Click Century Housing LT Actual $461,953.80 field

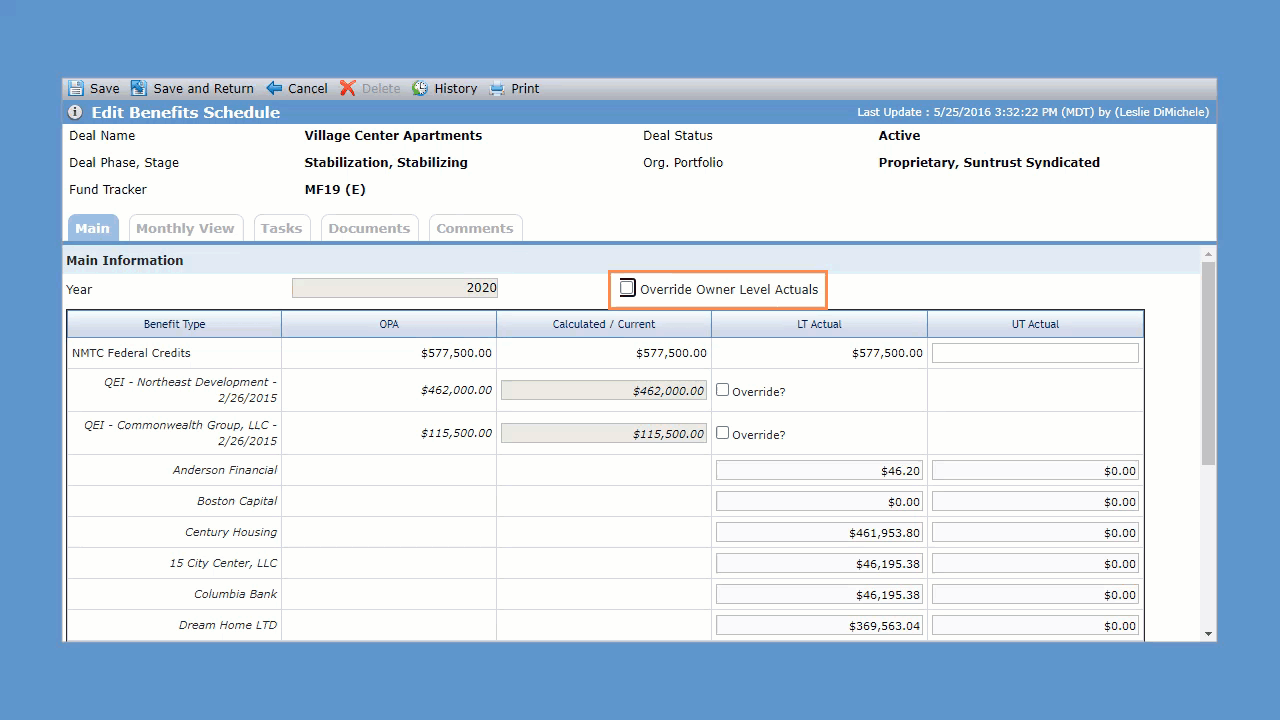click(819, 533)
